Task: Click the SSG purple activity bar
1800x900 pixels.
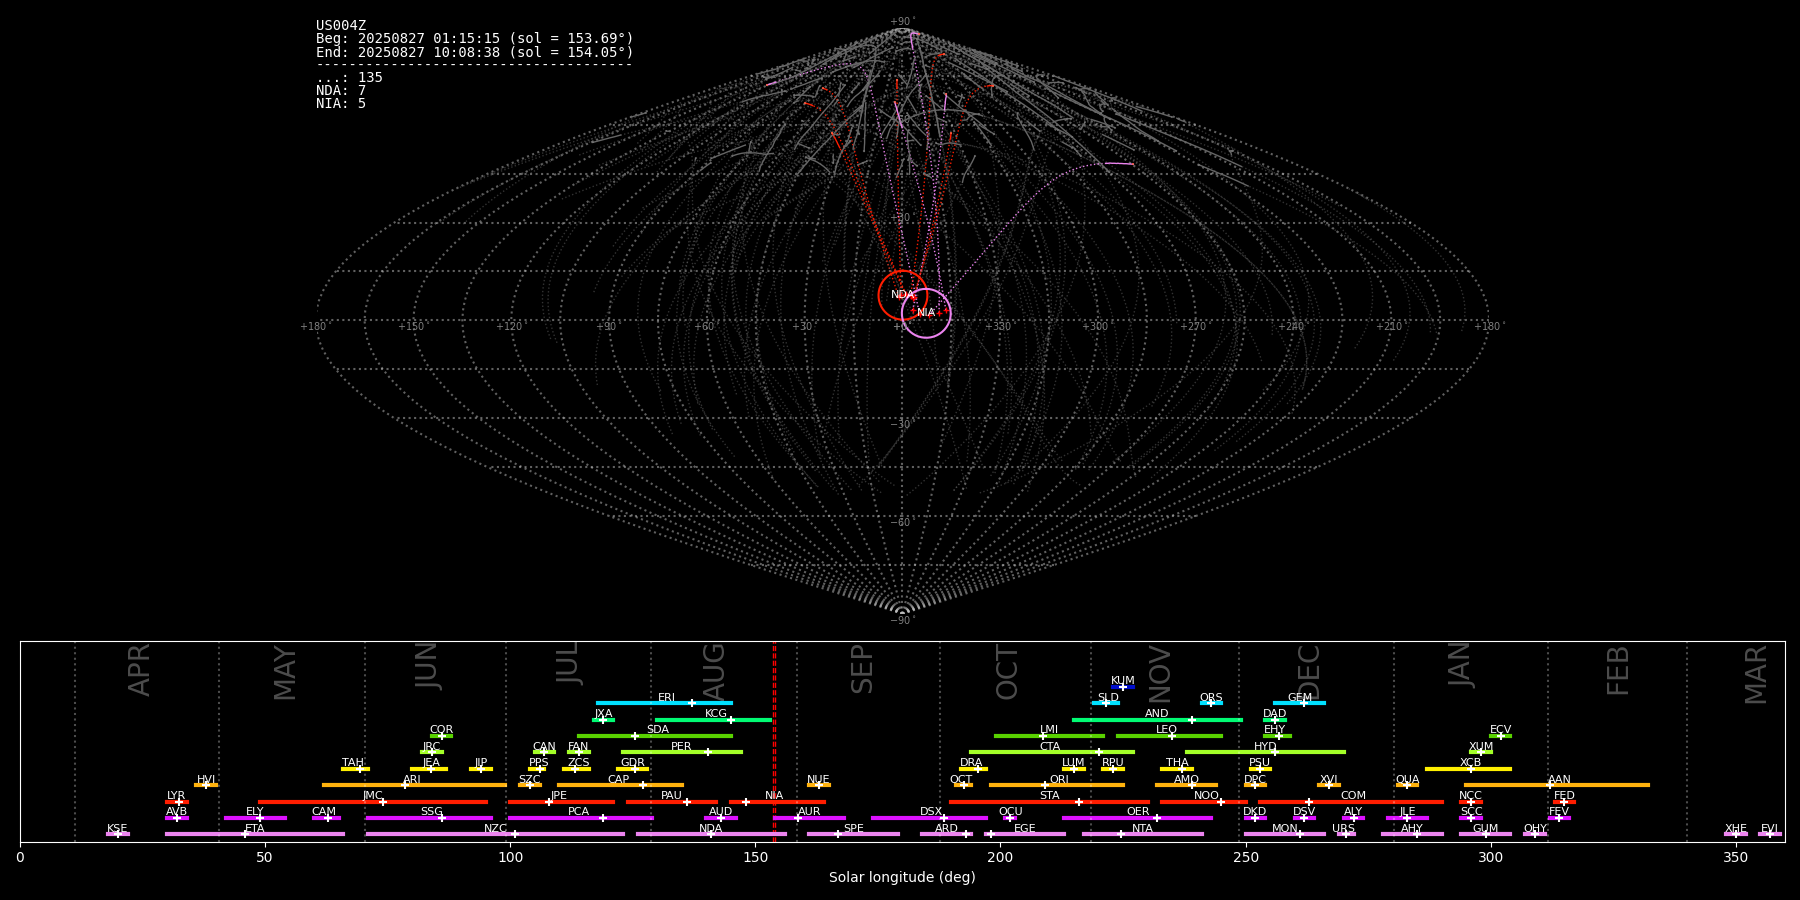Action: coord(429,818)
